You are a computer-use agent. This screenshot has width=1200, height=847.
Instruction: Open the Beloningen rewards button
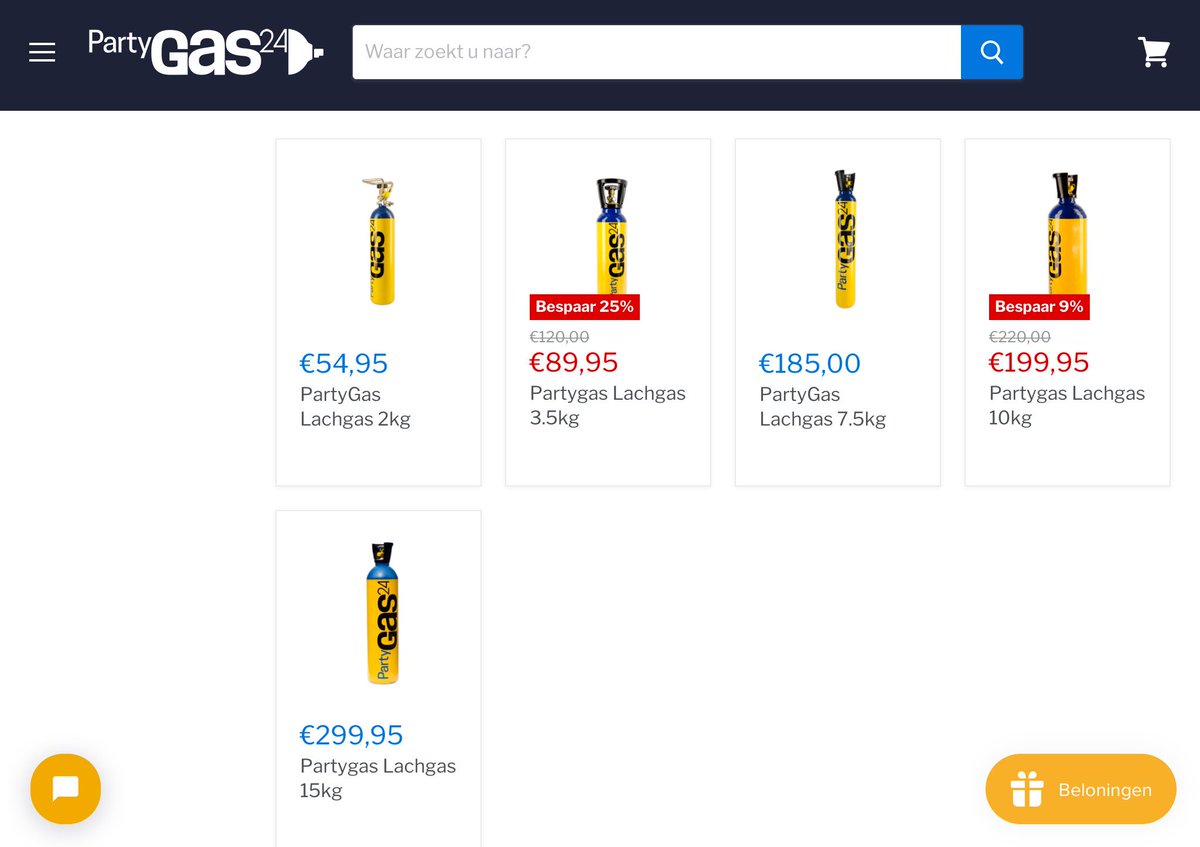1081,789
